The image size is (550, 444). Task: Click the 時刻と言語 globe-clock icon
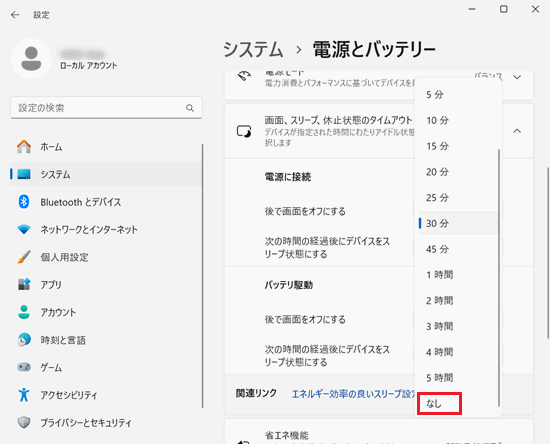coord(24,340)
